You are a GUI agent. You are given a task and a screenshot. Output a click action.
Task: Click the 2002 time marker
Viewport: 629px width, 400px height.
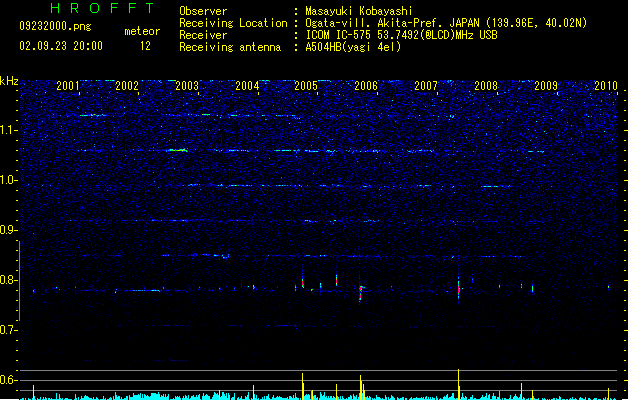tap(127, 86)
